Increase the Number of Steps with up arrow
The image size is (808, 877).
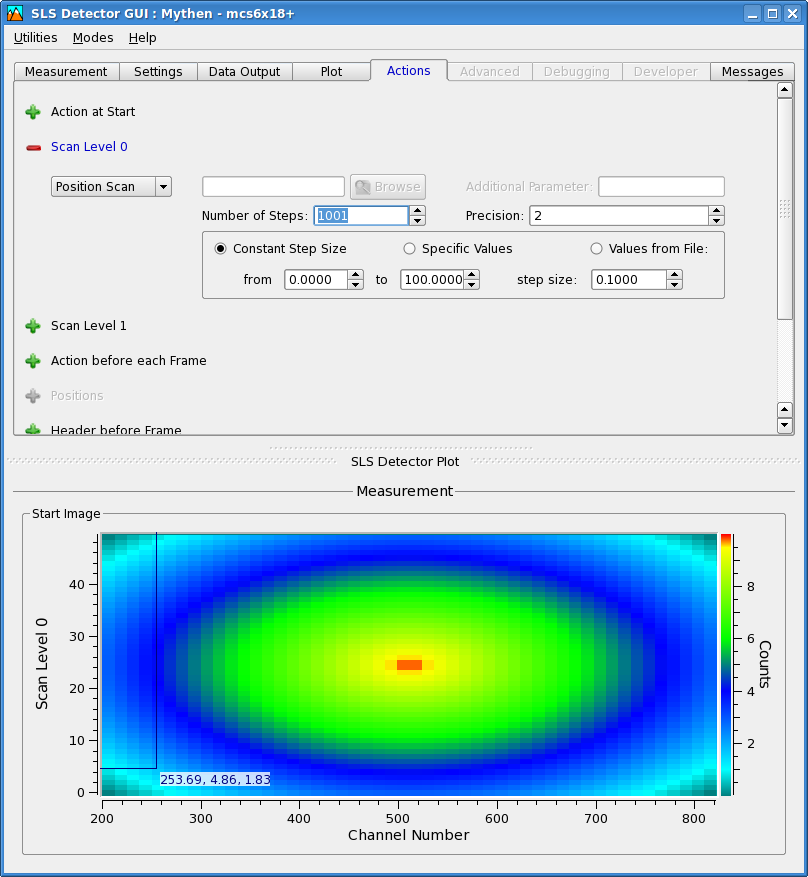[x=417, y=211]
